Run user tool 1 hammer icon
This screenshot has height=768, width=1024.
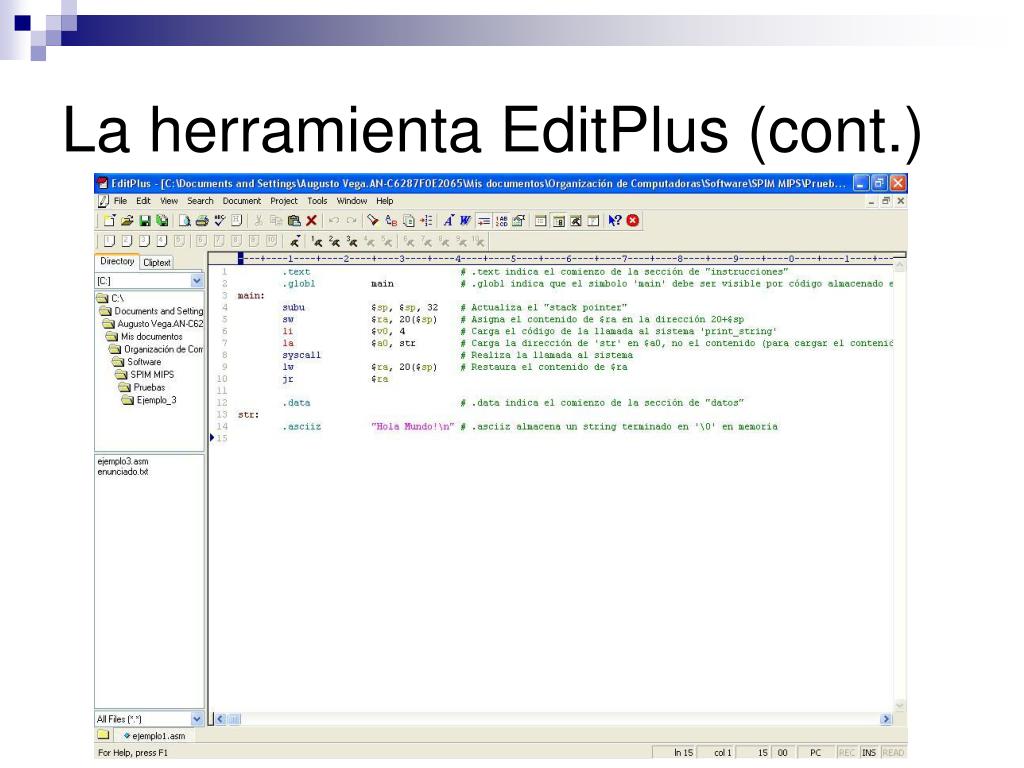tap(316, 242)
